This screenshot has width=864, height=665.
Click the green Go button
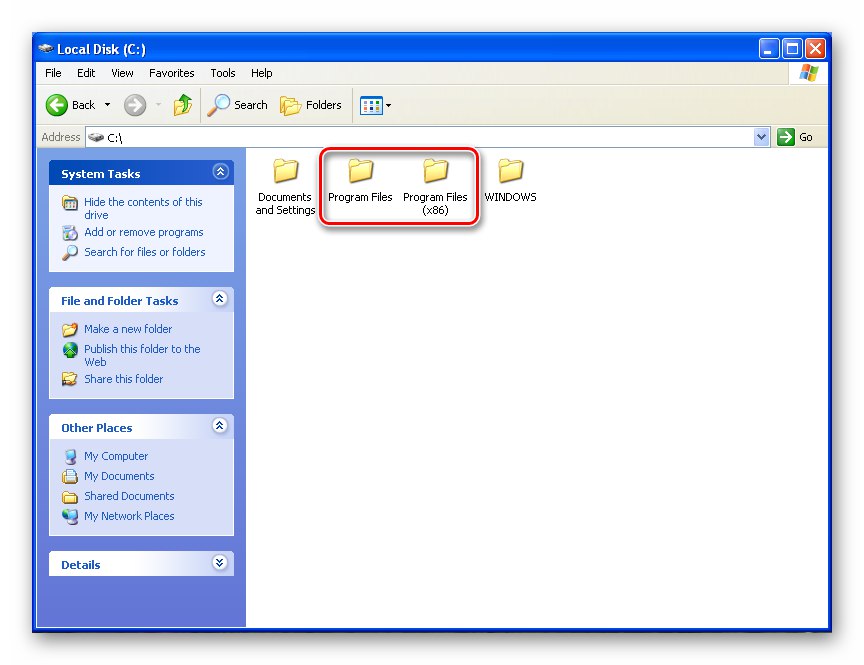coord(795,137)
